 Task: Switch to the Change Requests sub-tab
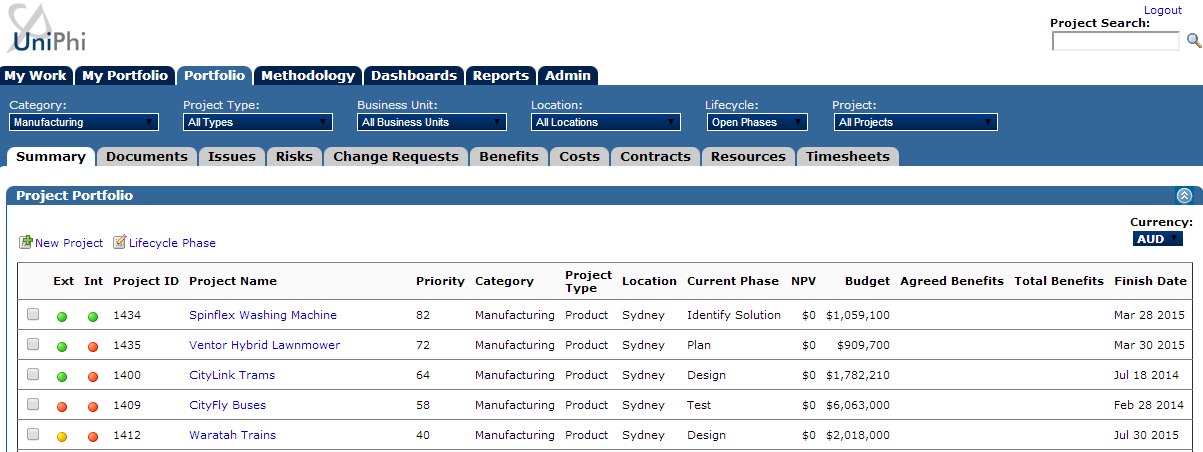pyautogui.click(x=396, y=157)
